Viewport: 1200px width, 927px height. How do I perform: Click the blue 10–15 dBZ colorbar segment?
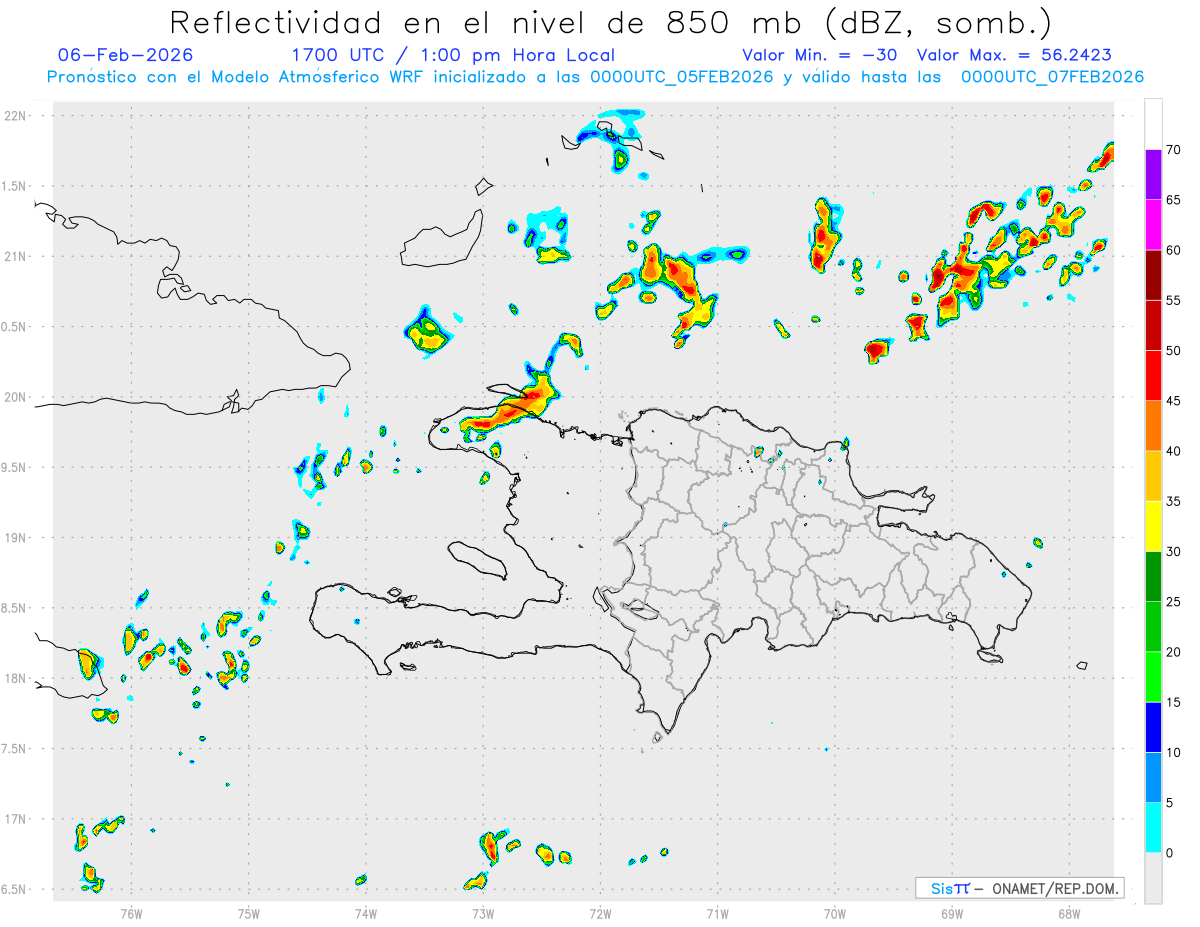pos(1153,727)
